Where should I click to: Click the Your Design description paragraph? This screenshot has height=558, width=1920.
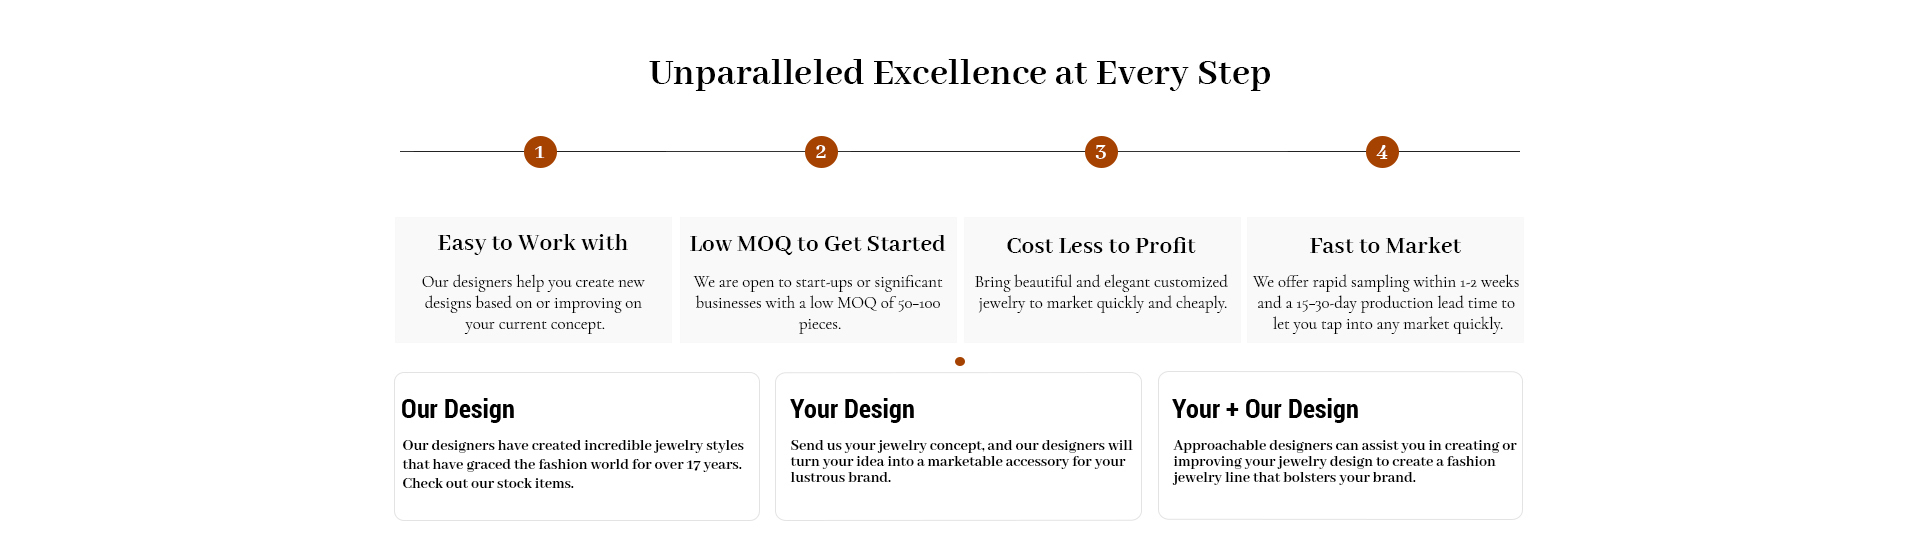pos(961,461)
